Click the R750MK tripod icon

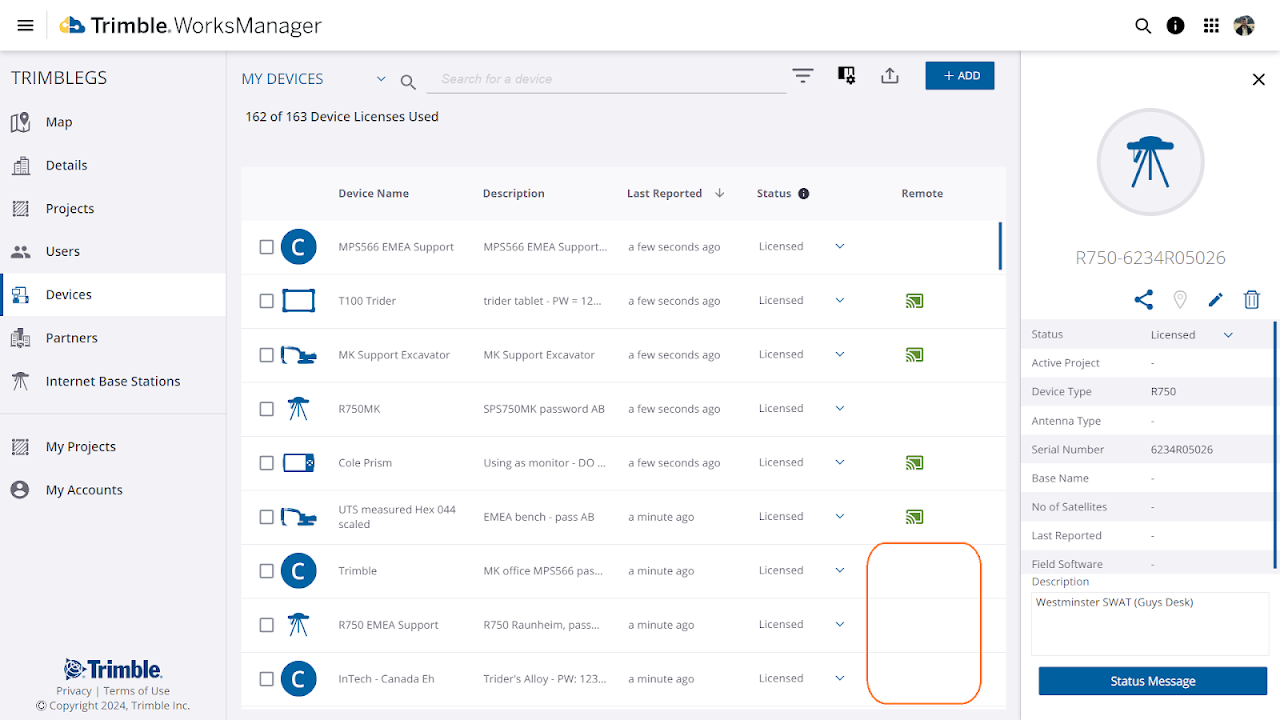[x=298, y=409]
